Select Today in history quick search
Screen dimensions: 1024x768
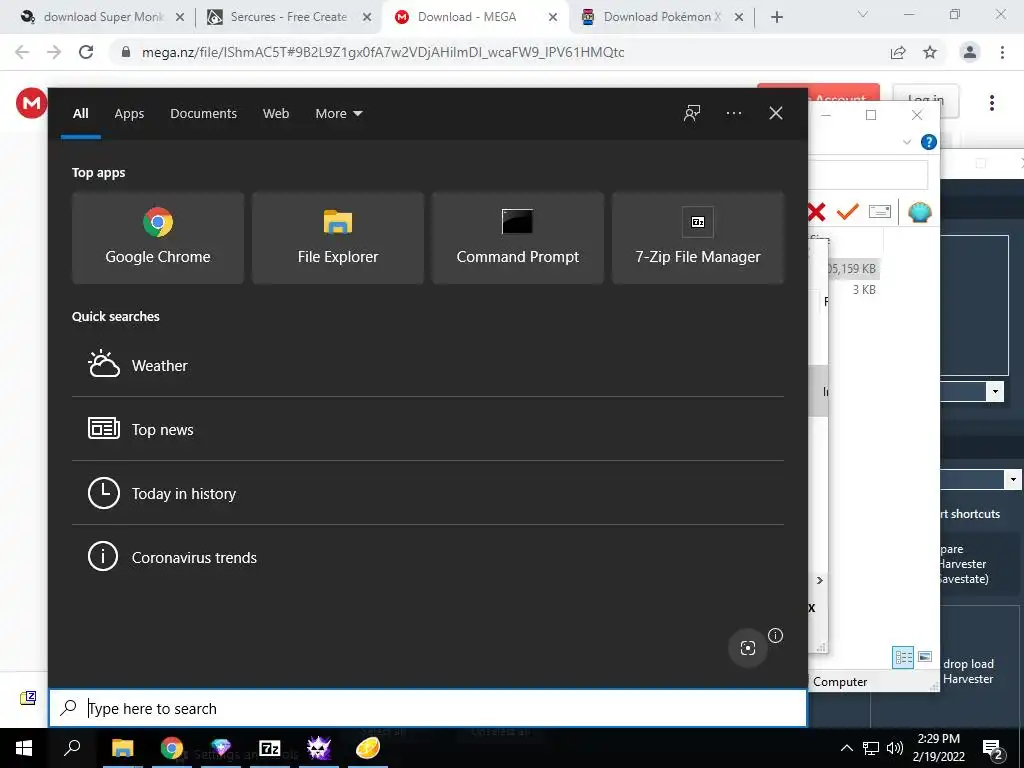point(428,493)
